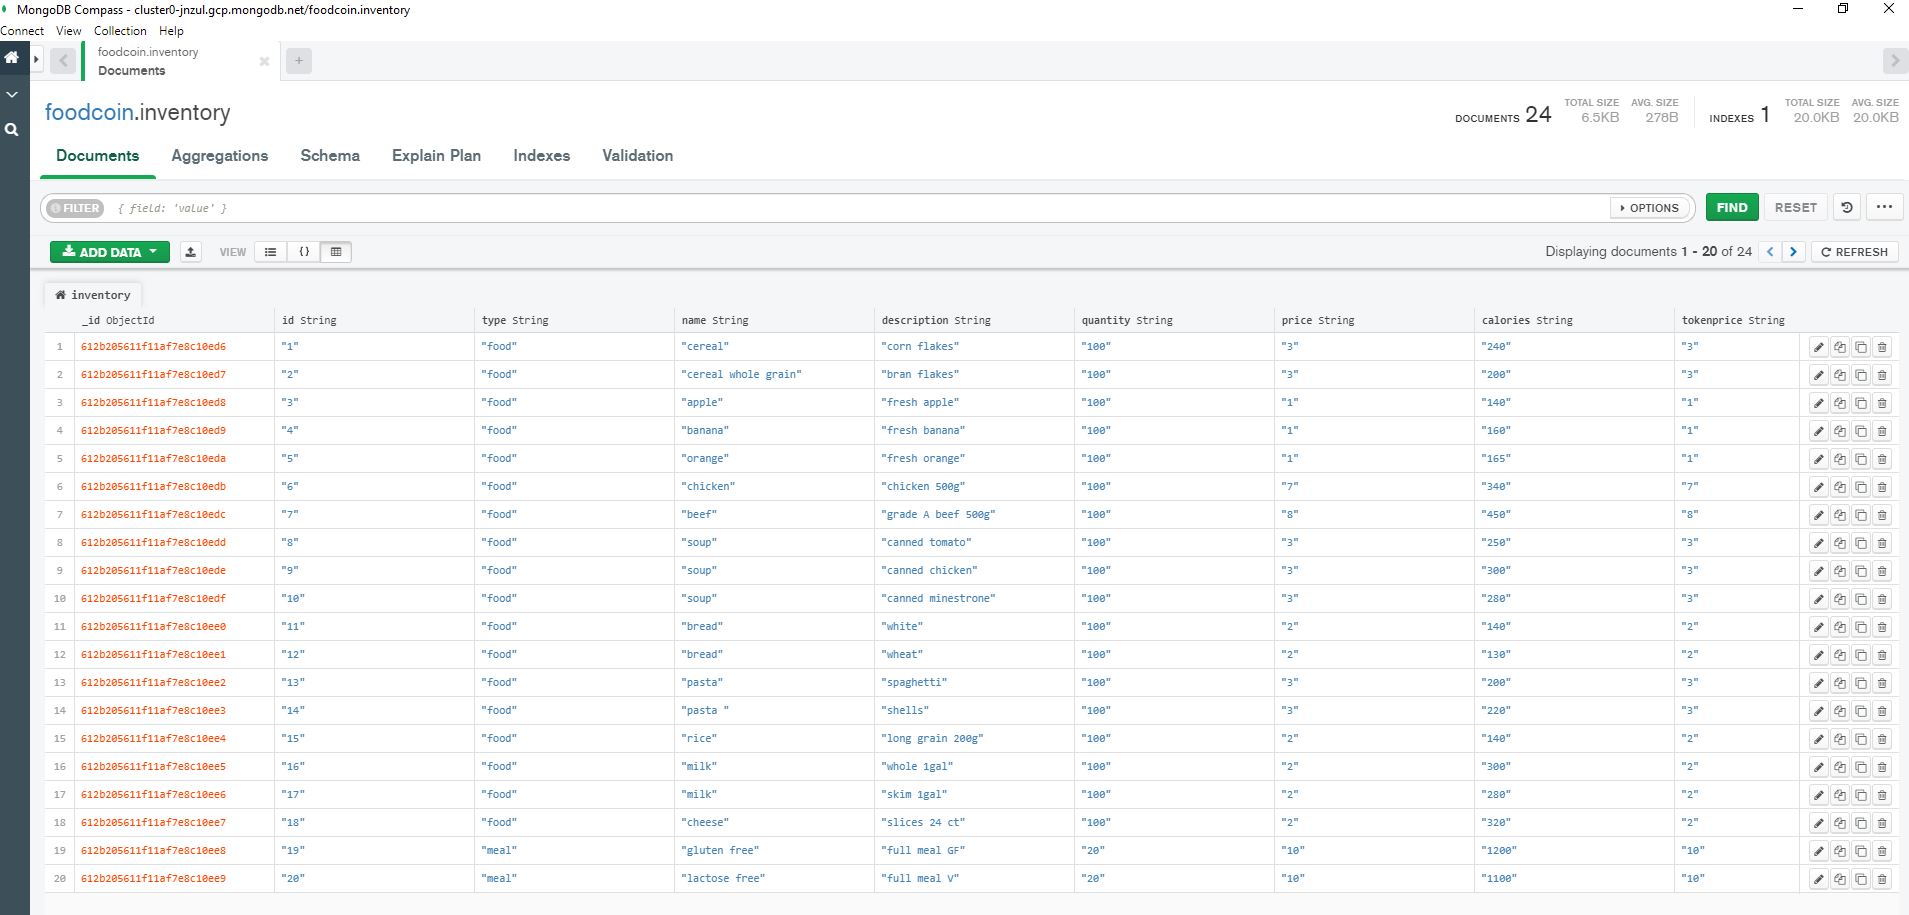Edit the document in the "spaghetti" row
This screenshot has width=1909, height=915.
tap(1818, 683)
